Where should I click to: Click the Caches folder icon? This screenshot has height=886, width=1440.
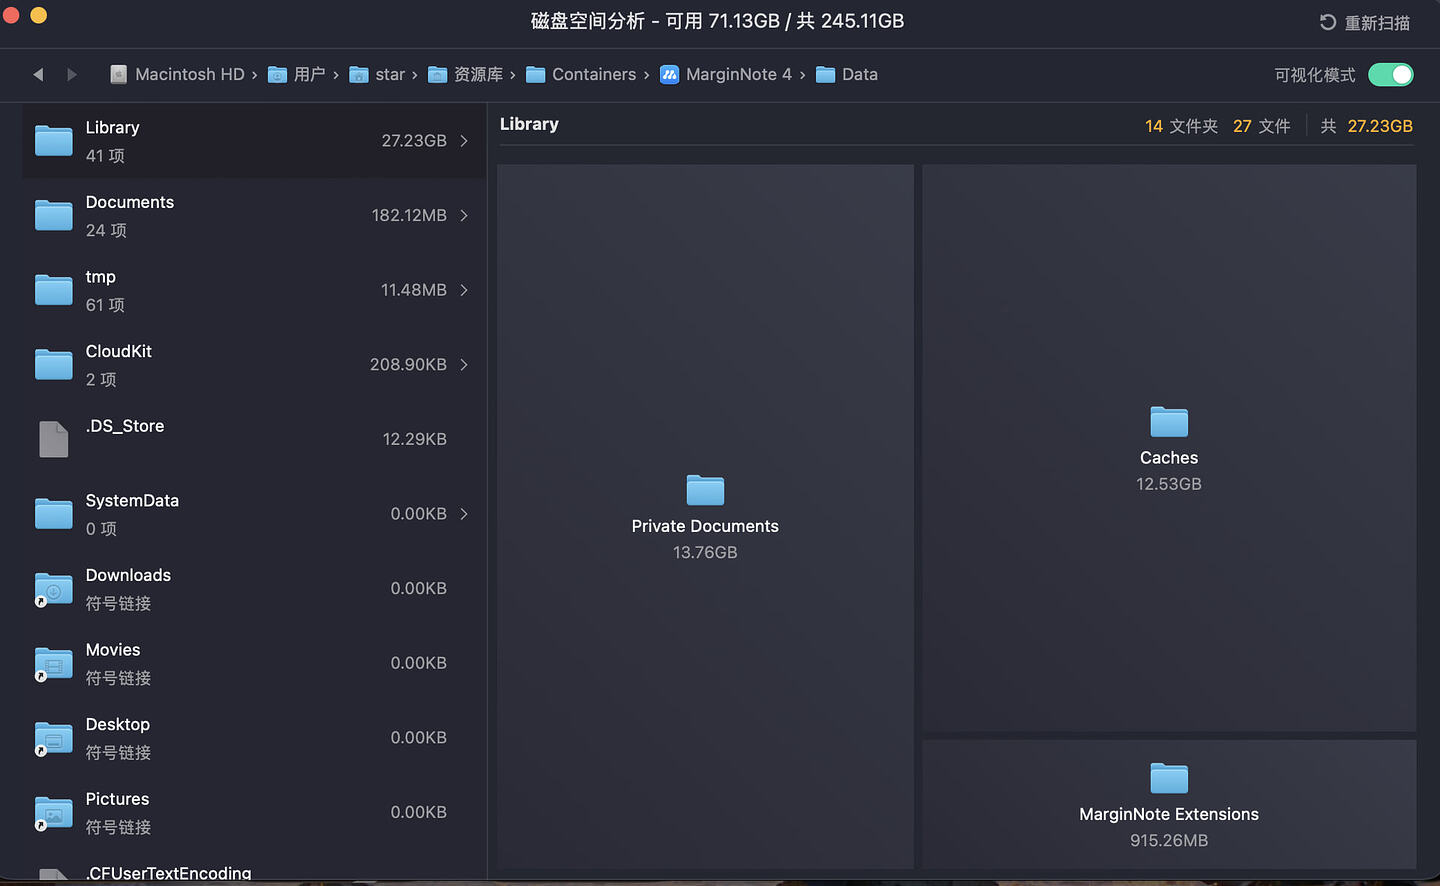tap(1169, 422)
